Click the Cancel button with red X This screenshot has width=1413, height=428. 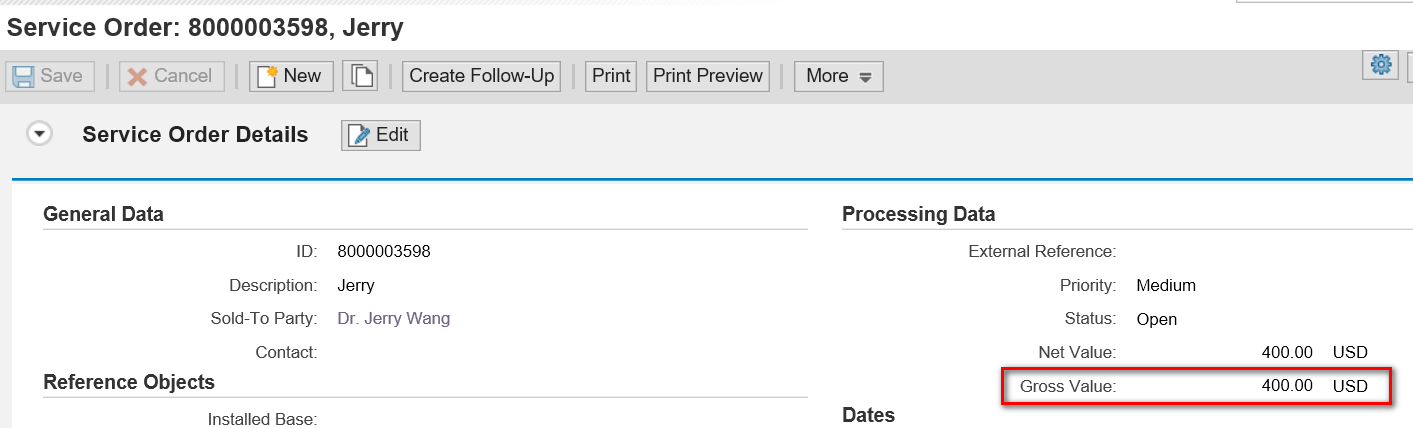pos(172,76)
